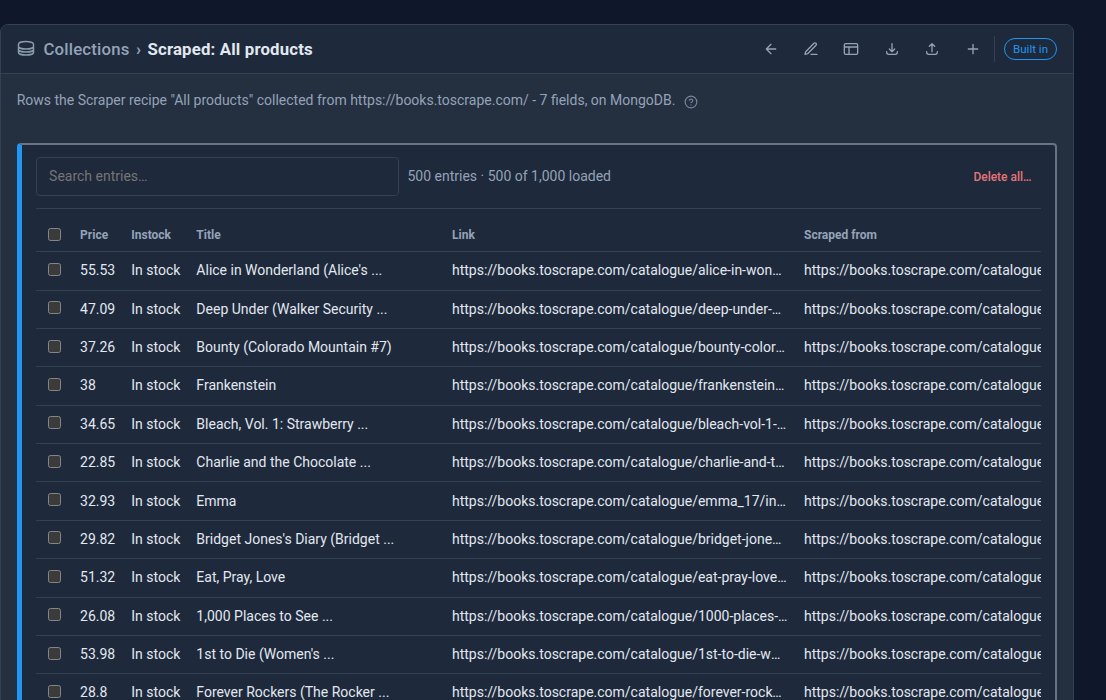This screenshot has width=1106, height=700.
Task: Select the Deep Under row checkbox
Action: 54,308
